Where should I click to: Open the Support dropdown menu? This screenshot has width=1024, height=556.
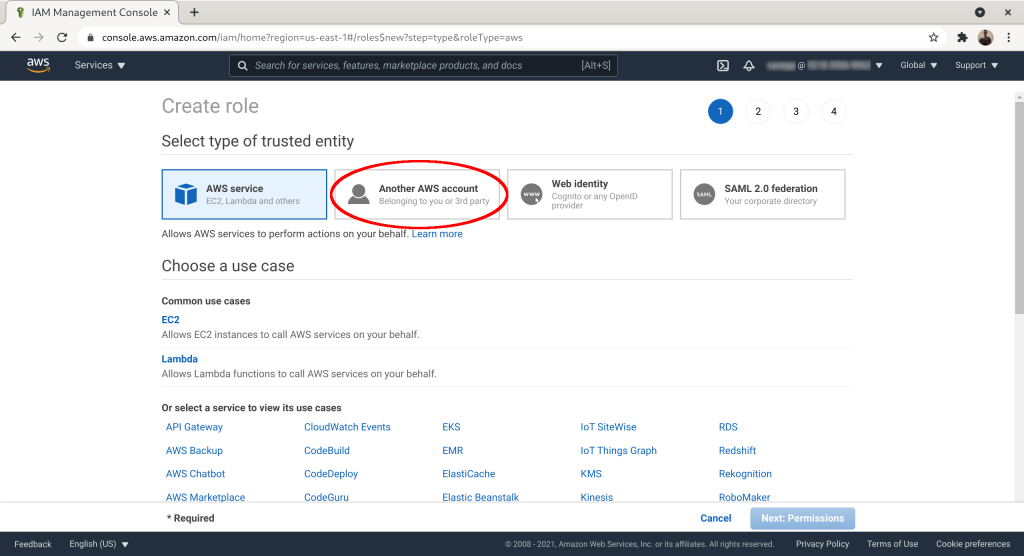point(976,65)
